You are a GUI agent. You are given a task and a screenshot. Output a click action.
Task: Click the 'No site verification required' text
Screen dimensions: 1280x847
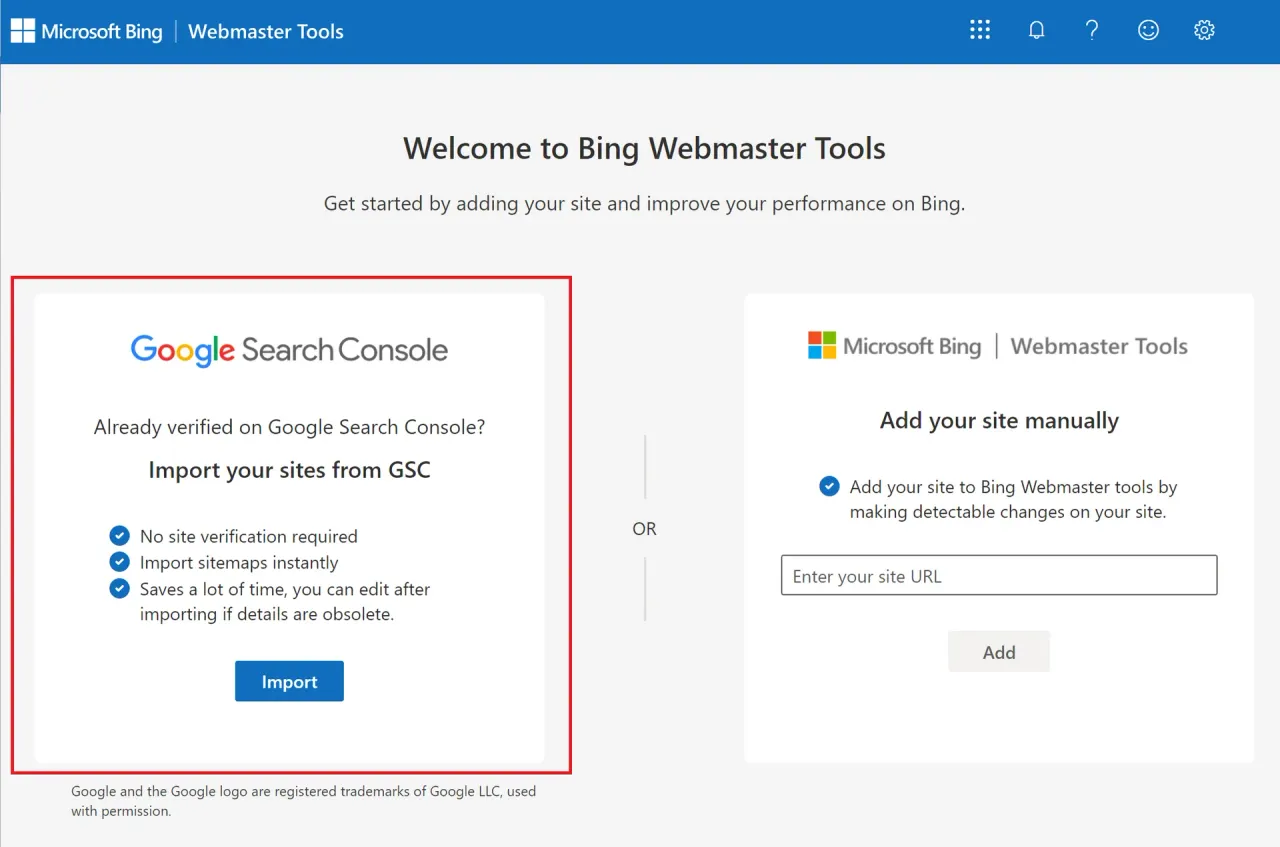(248, 536)
